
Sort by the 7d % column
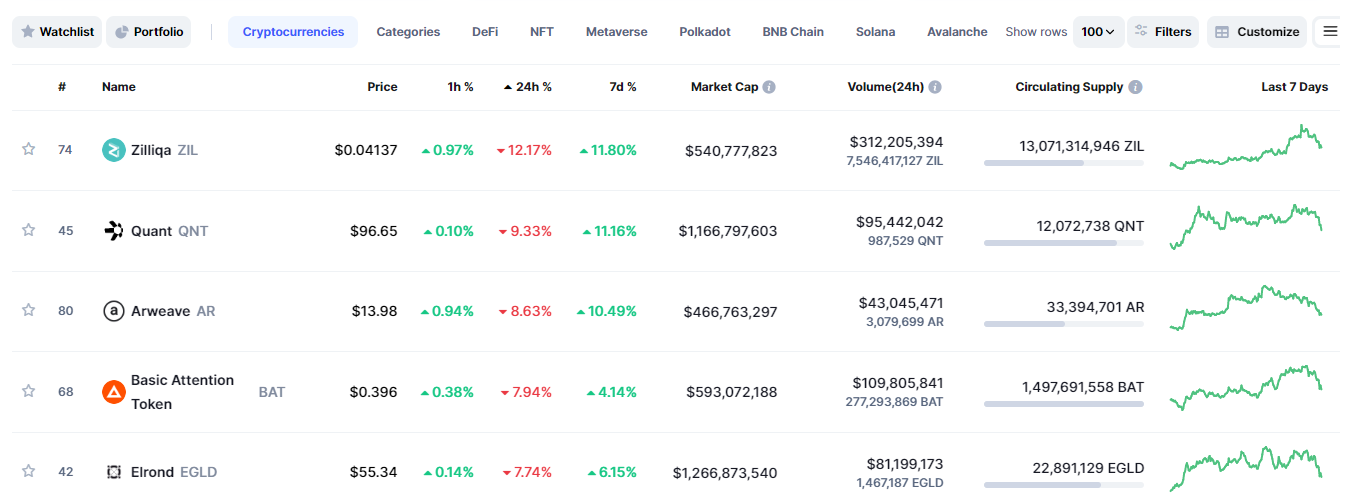623,87
